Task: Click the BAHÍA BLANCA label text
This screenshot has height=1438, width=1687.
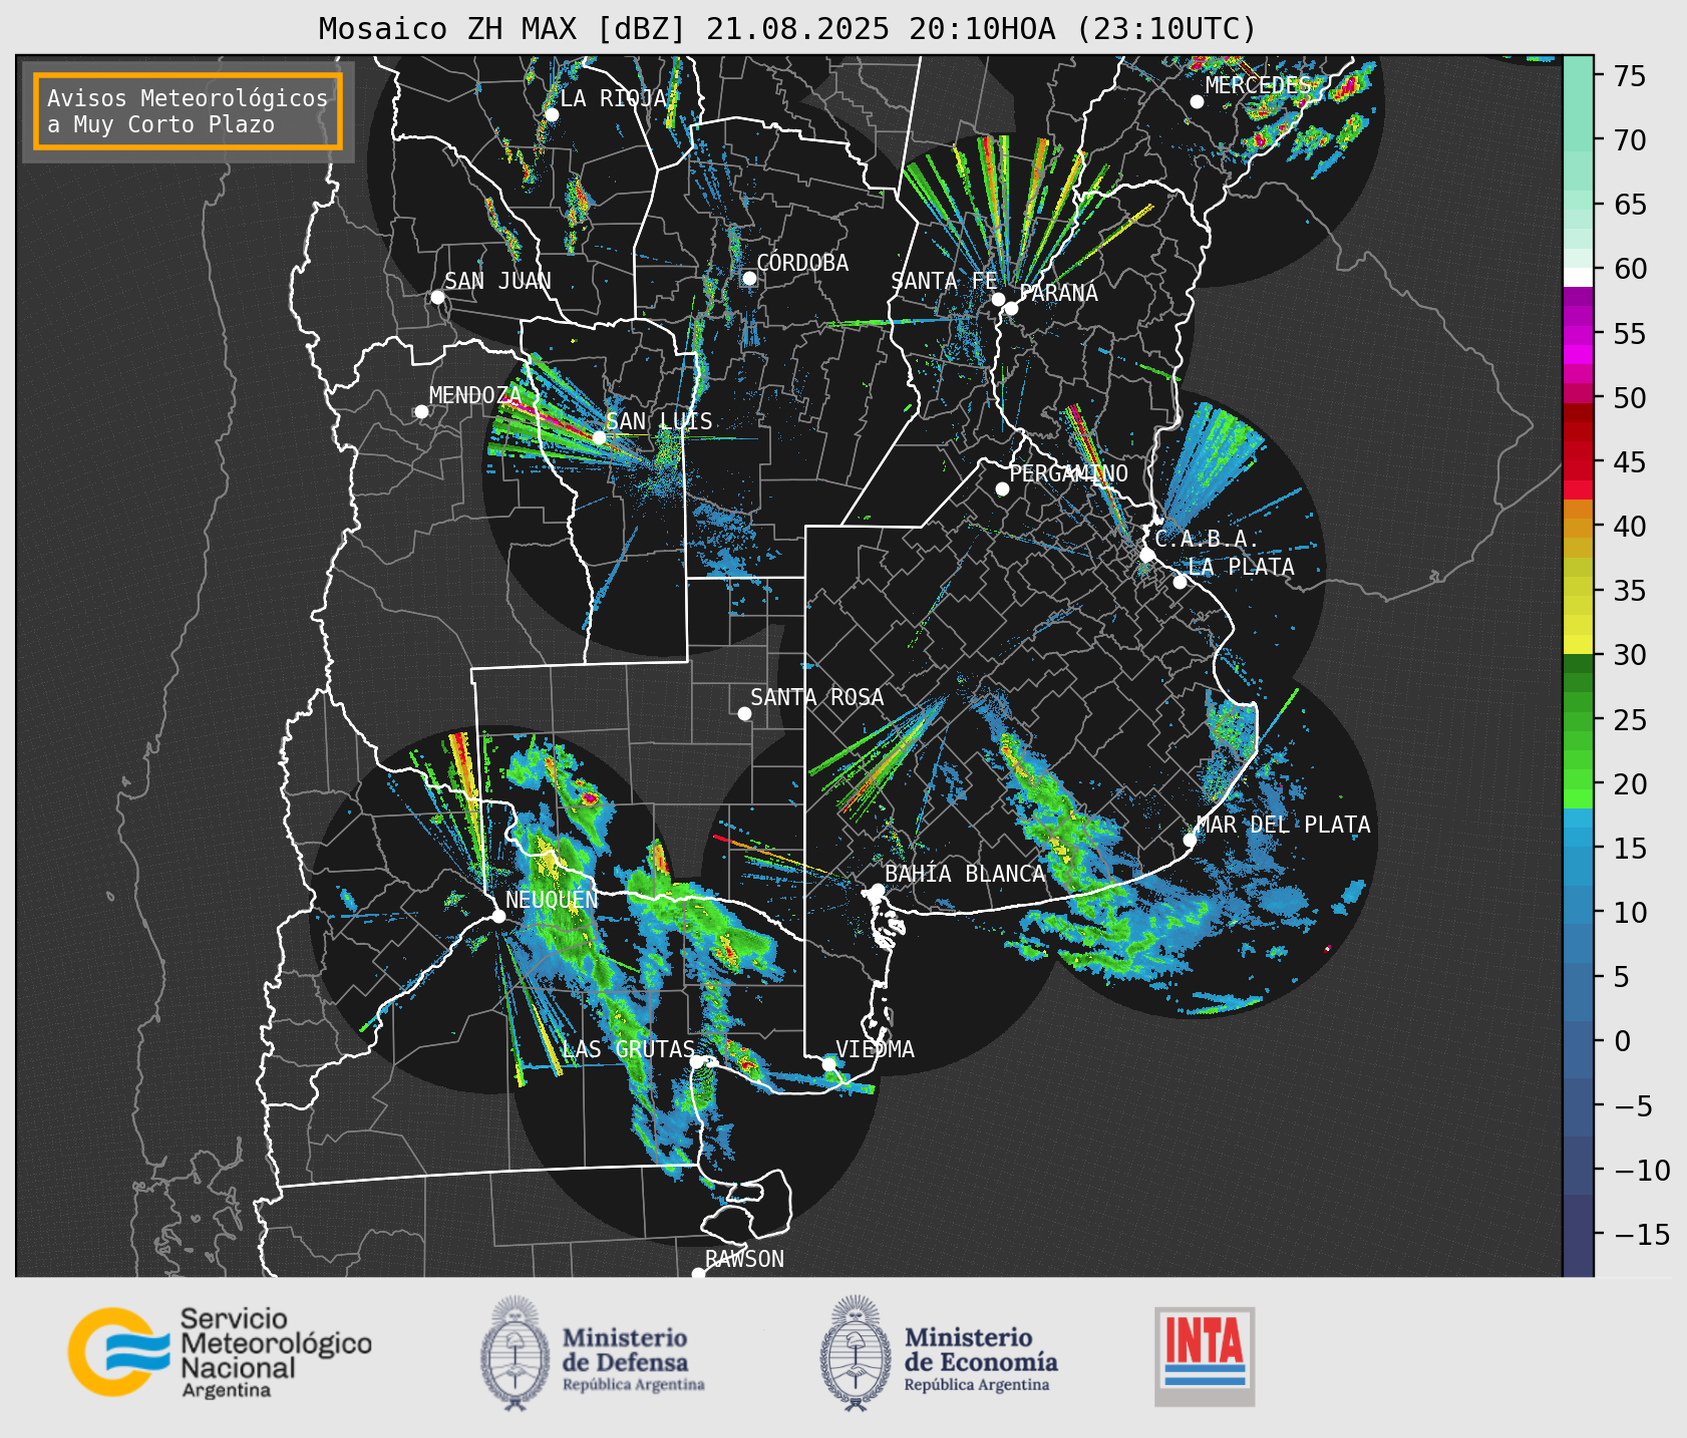Action: coord(965,874)
